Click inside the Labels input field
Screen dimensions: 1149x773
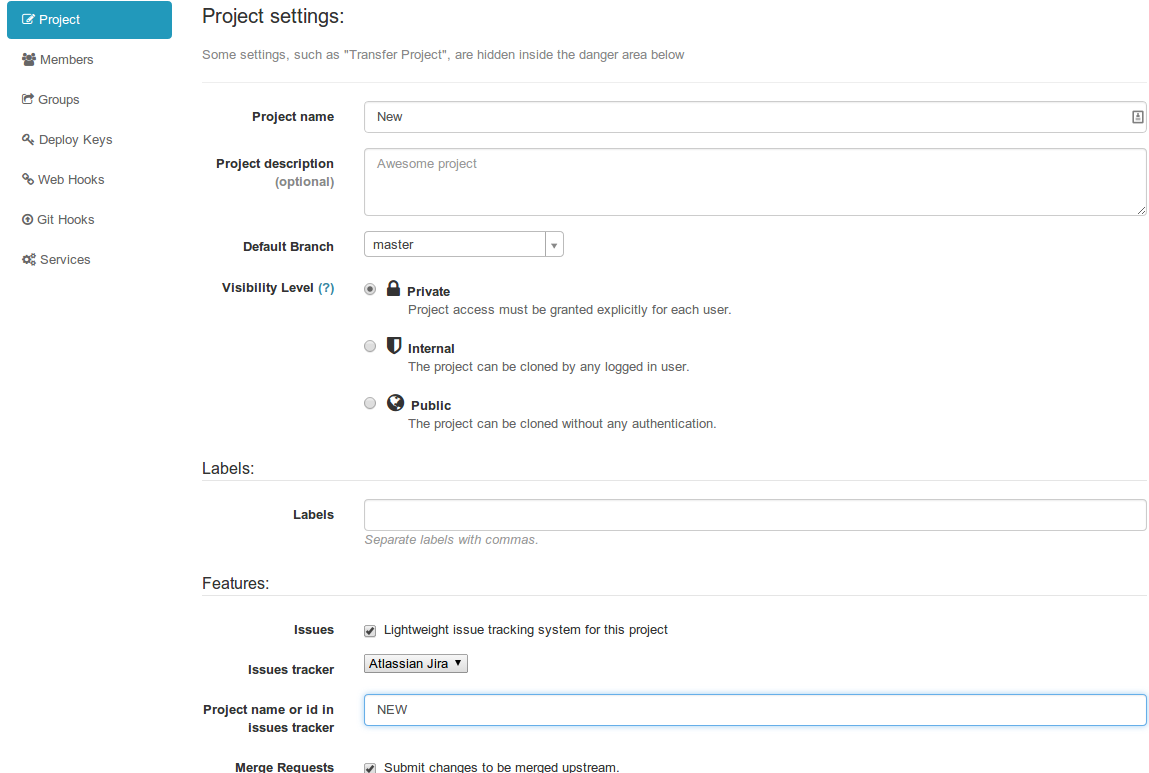[x=700, y=515]
